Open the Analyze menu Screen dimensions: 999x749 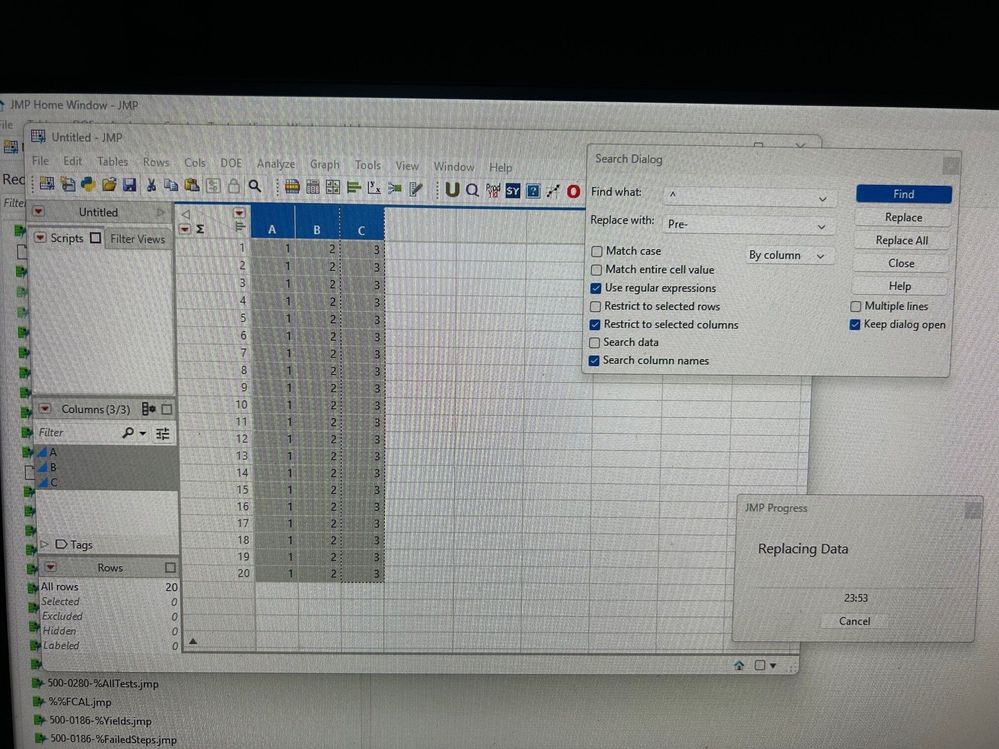point(276,164)
